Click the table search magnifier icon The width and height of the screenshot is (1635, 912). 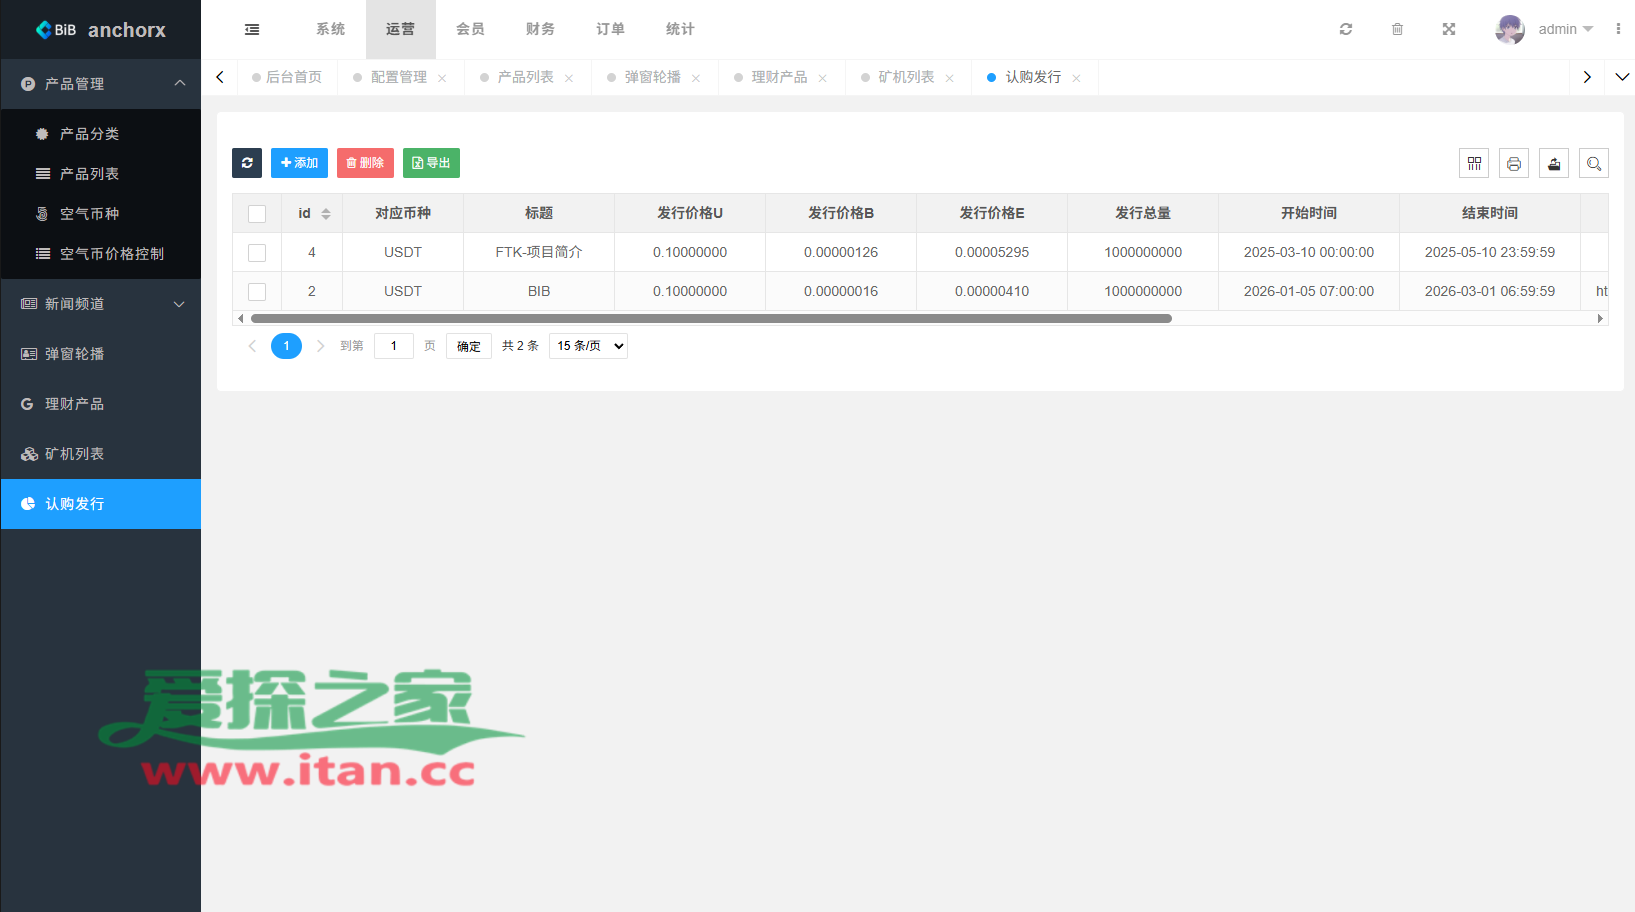(1594, 163)
